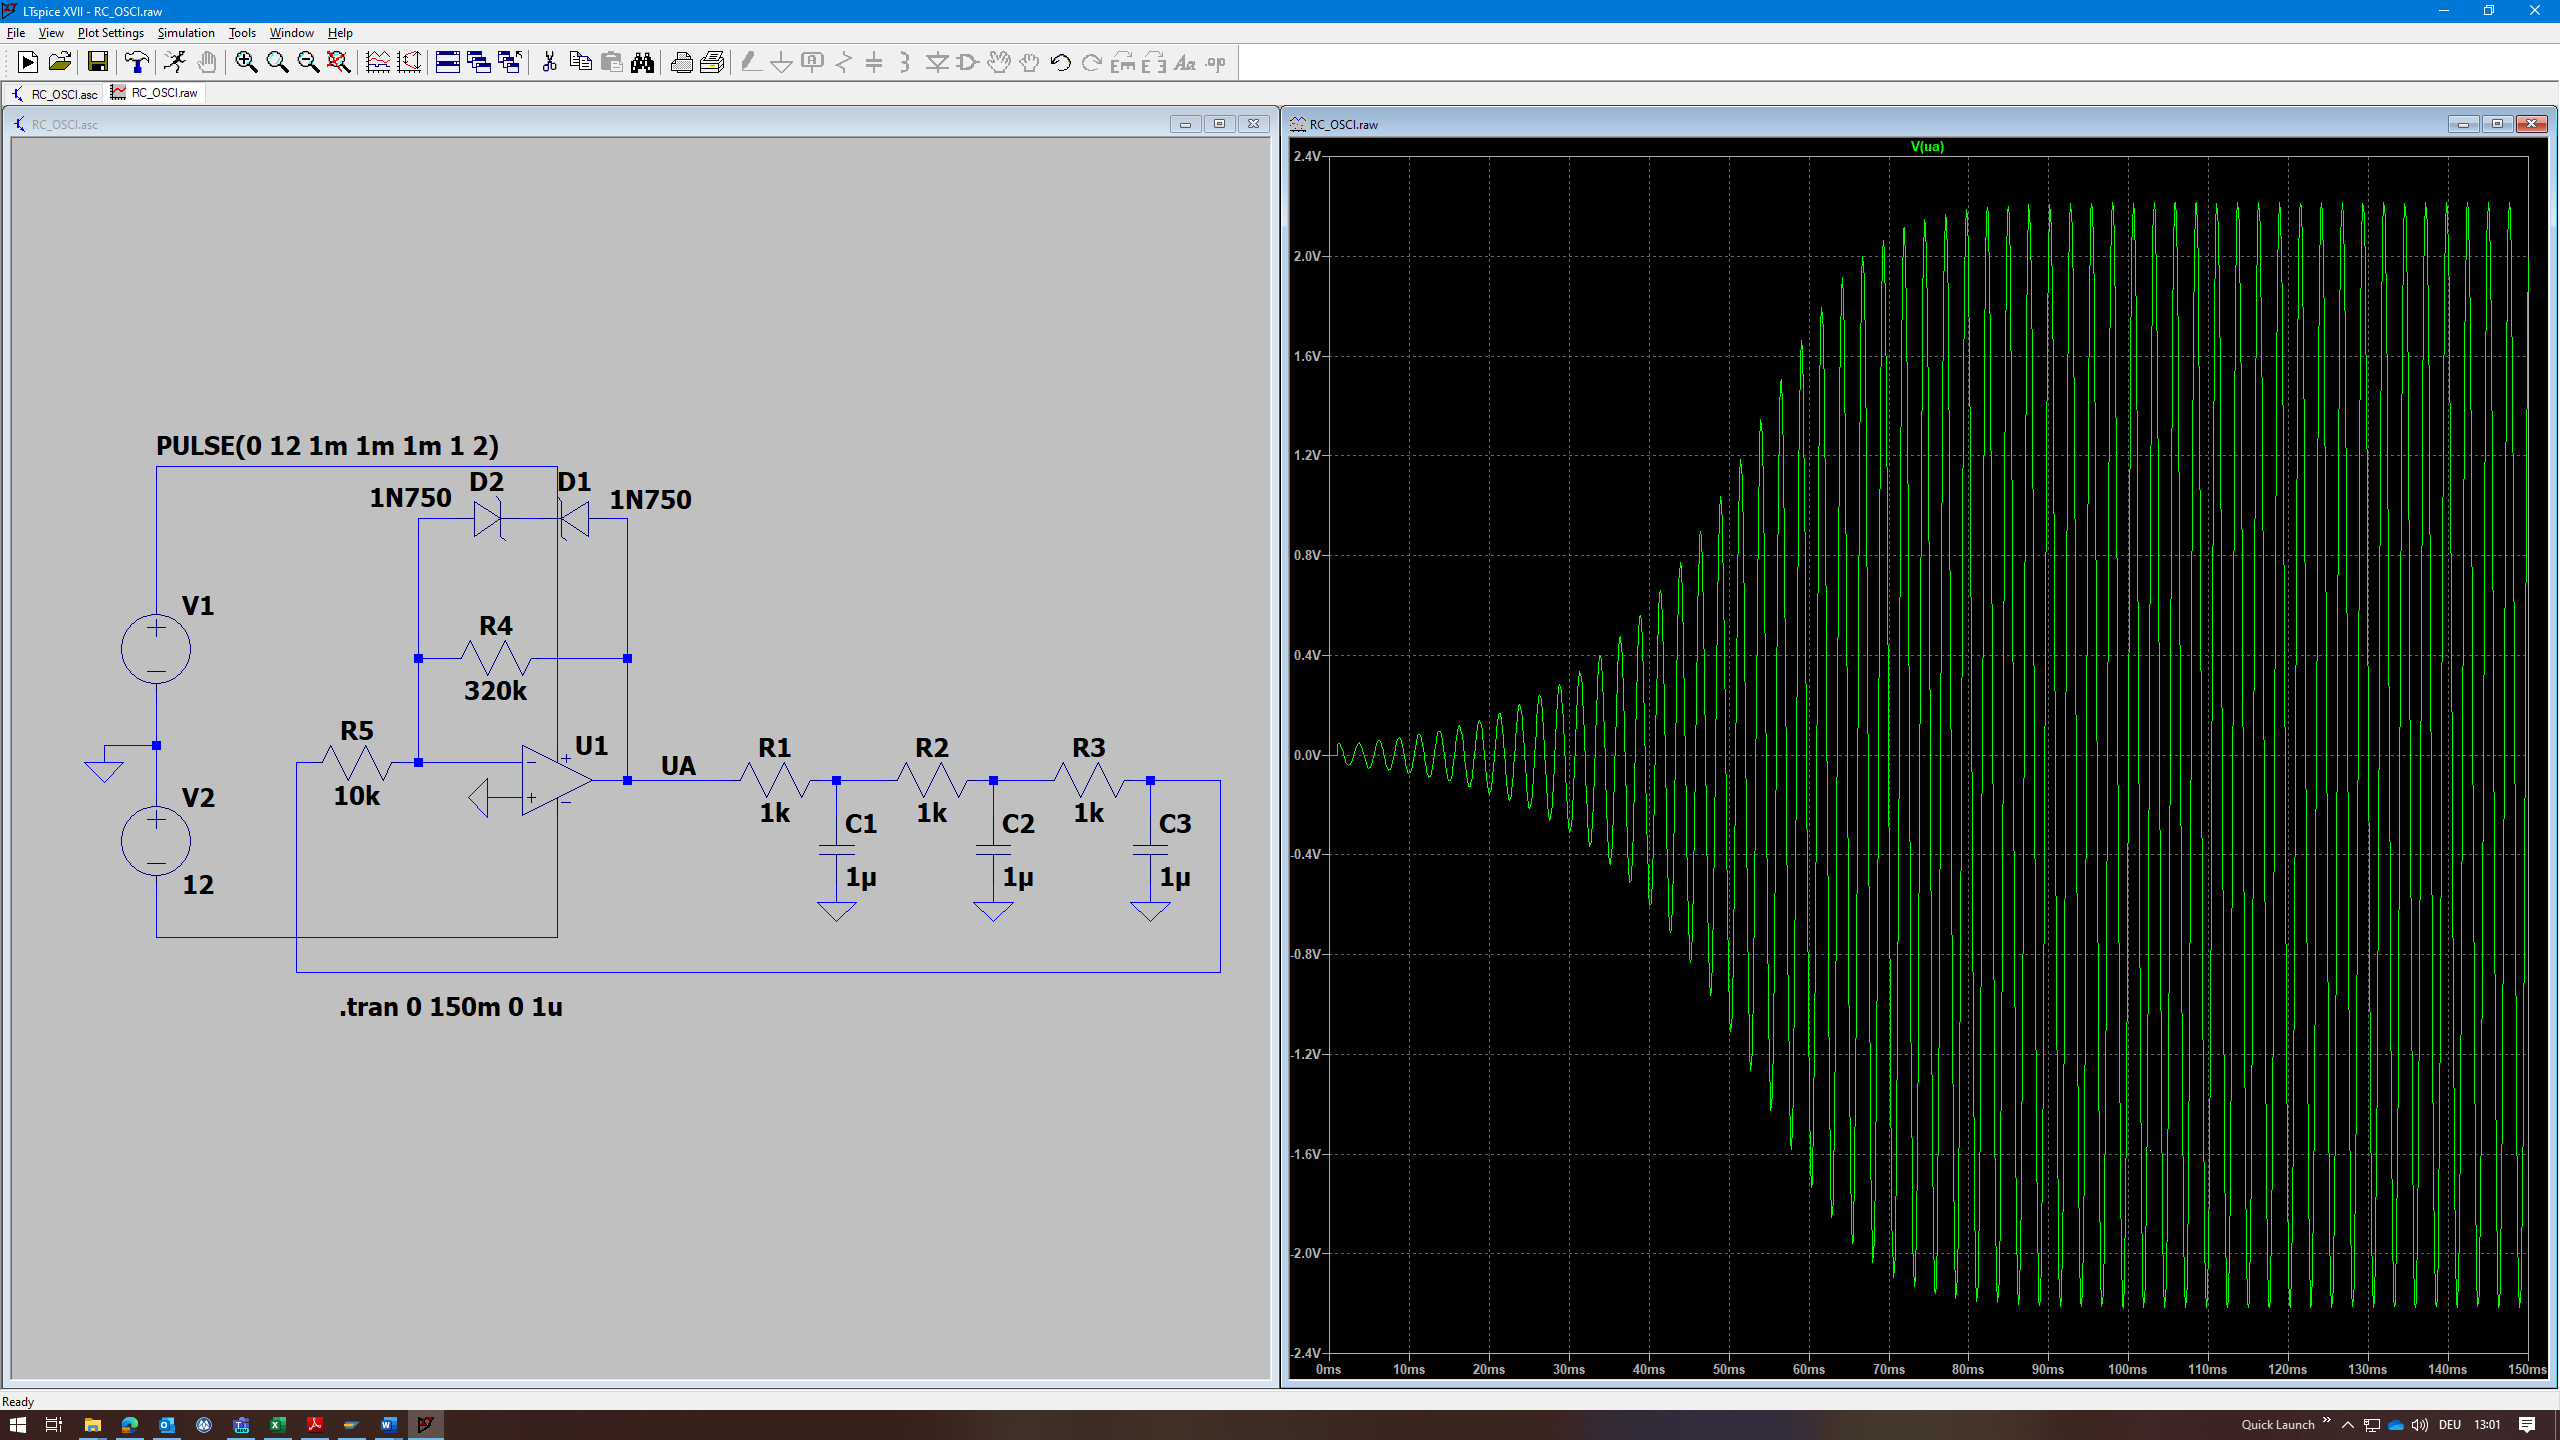Click the Place Component gate icon
Viewport: 2560px width, 1440px height.
tap(967, 62)
